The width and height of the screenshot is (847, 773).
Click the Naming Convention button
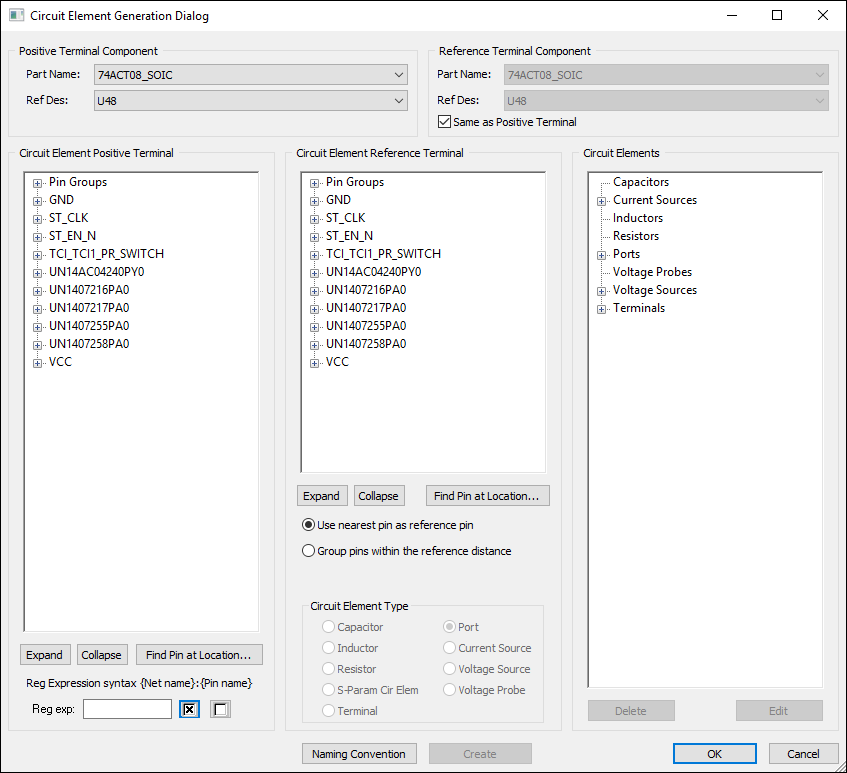(359, 753)
